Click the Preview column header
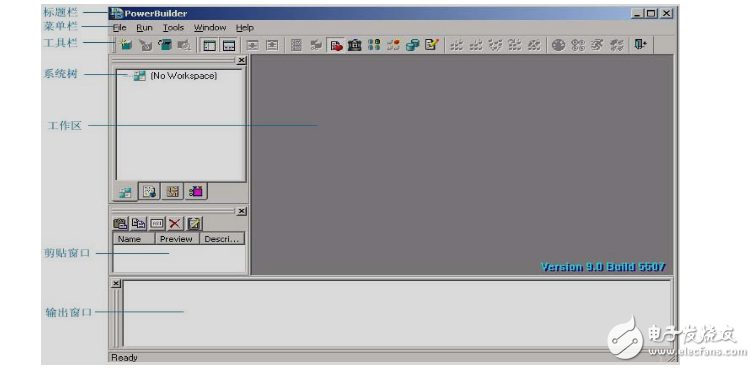The width and height of the screenshot is (755, 368). point(176,239)
